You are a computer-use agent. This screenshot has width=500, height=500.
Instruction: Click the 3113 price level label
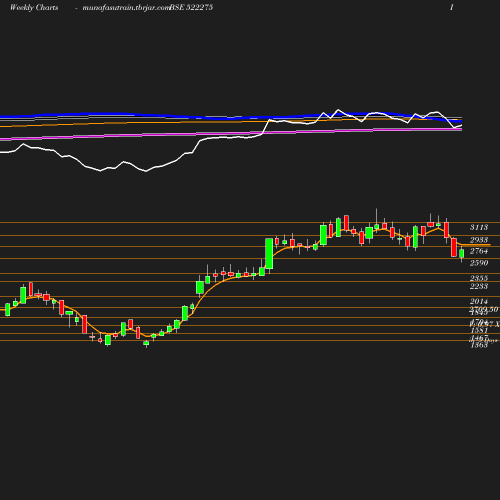(479, 227)
